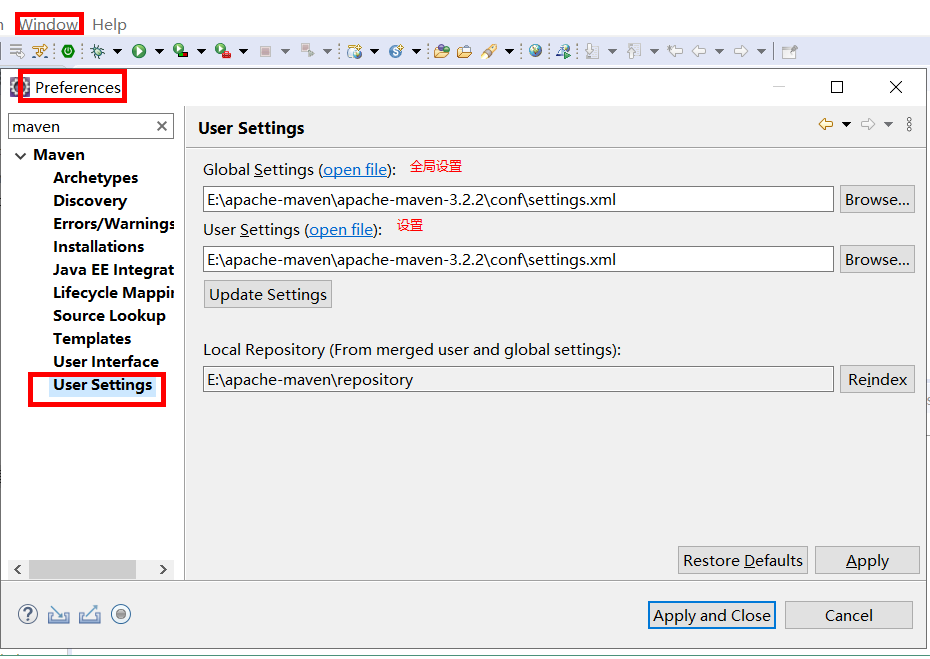The image size is (930, 659).
Task: Open the Help menu
Action: click(x=109, y=24)
